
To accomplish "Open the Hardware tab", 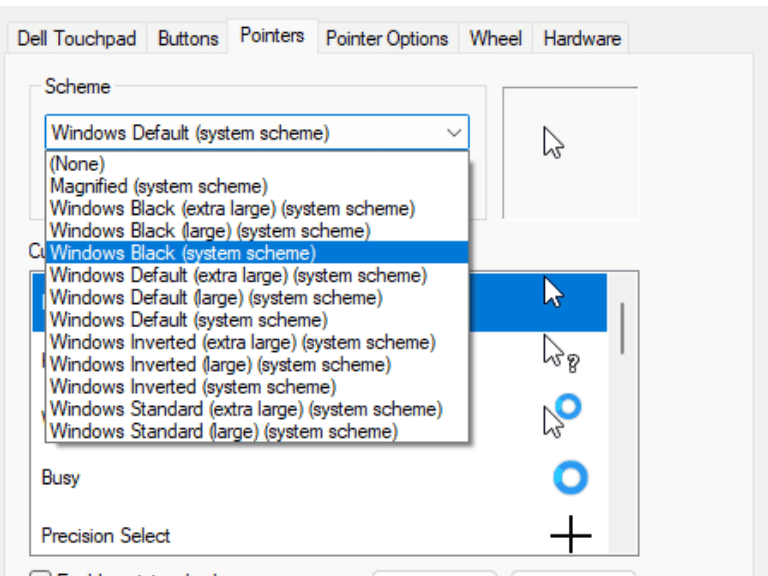I will click(582, 38).
